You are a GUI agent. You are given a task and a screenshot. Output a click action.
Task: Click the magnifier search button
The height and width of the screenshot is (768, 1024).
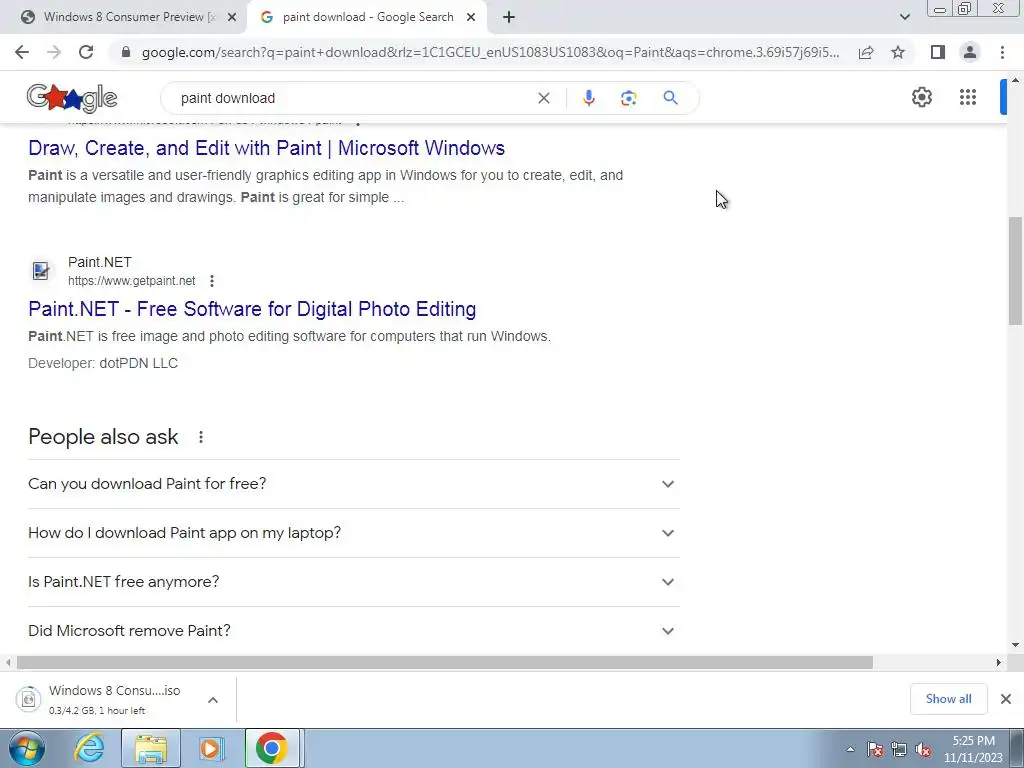pos(670,98)
